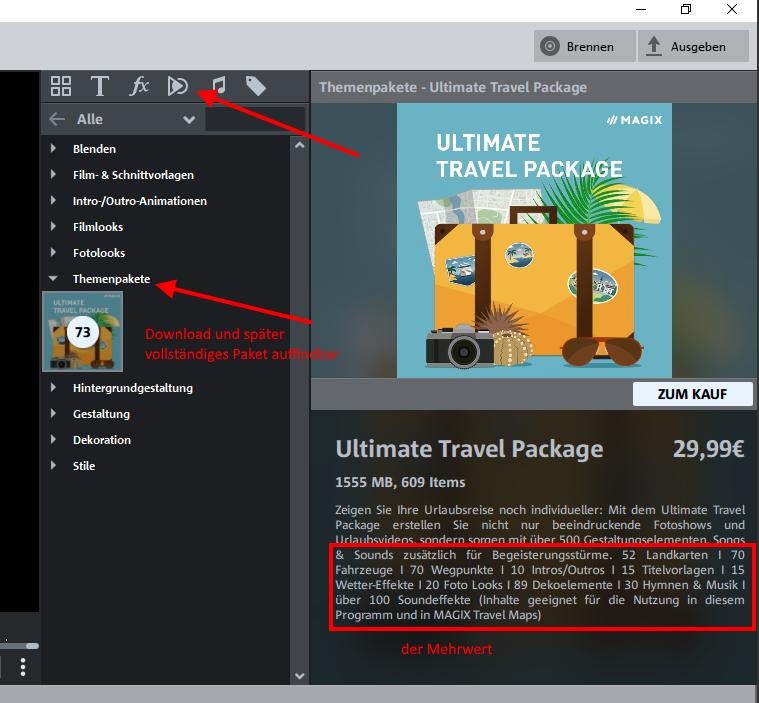Click the Ultimate Travel Package banner image
The image size is (759, 703).
coord(534,240)
